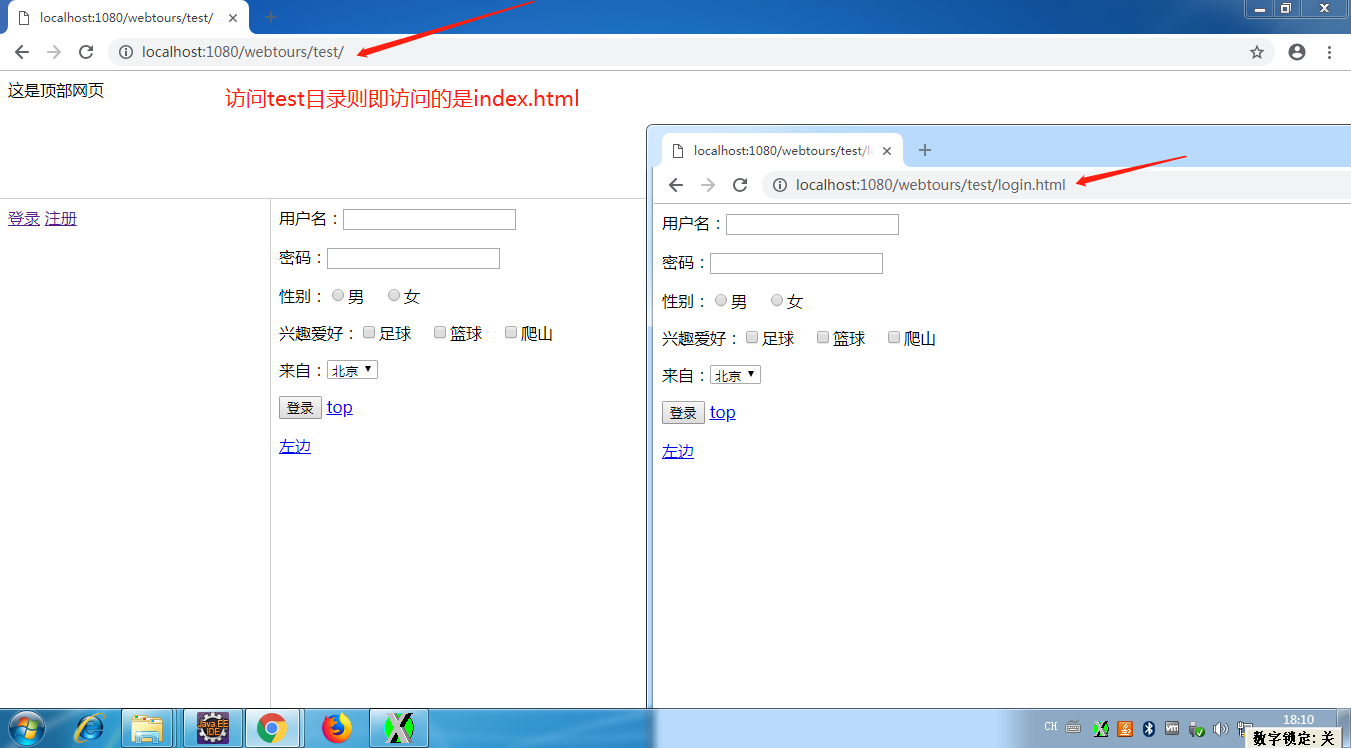Open Chrome three-dot menu

pos(1330,52)
